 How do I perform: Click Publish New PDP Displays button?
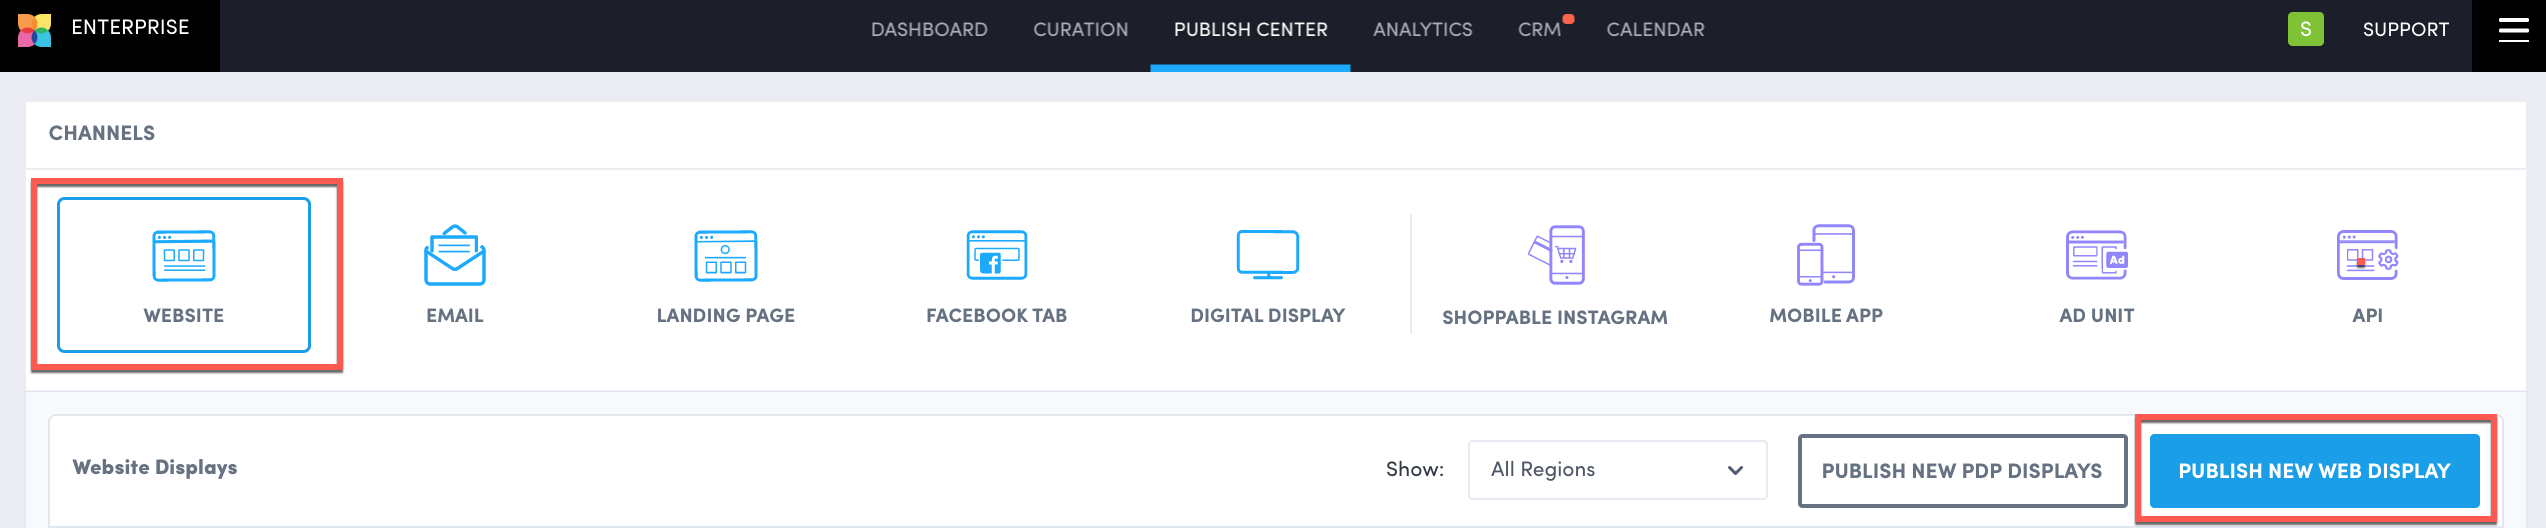pos(1961,471)
